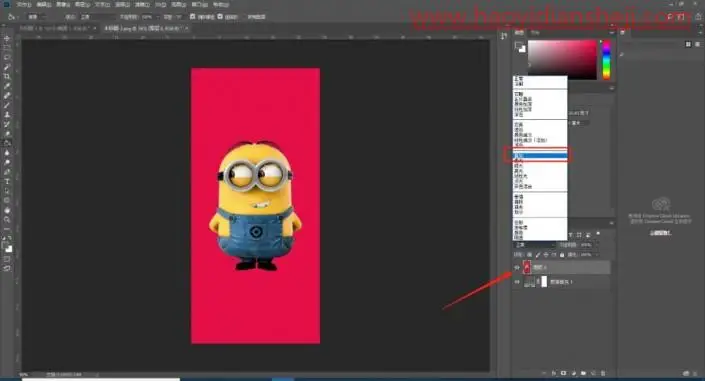Click the create new layer icon
This screenshot has width=705, height=381.
point(593,373)
